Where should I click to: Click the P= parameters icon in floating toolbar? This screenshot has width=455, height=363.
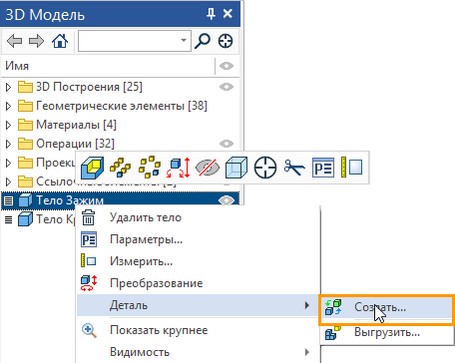(323, 167)
